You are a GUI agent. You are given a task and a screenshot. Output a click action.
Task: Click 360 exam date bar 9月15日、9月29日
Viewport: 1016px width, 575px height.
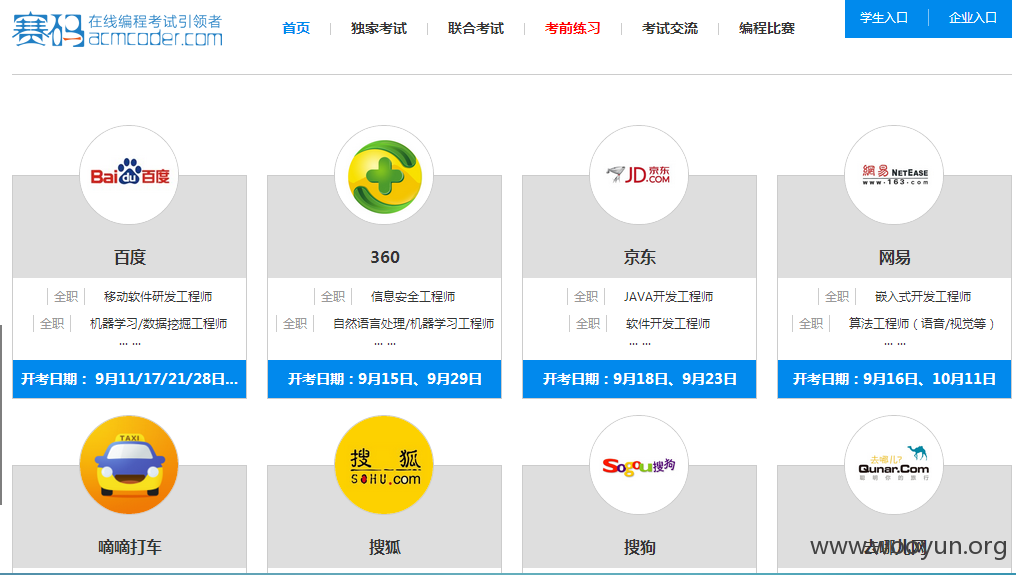click(384, 379)
